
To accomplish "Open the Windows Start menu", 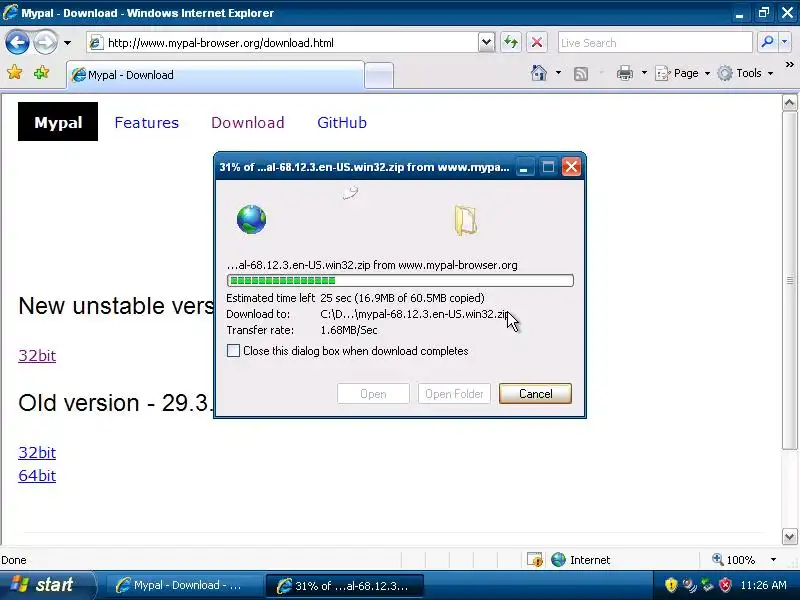I will click(x=47, y=585).
